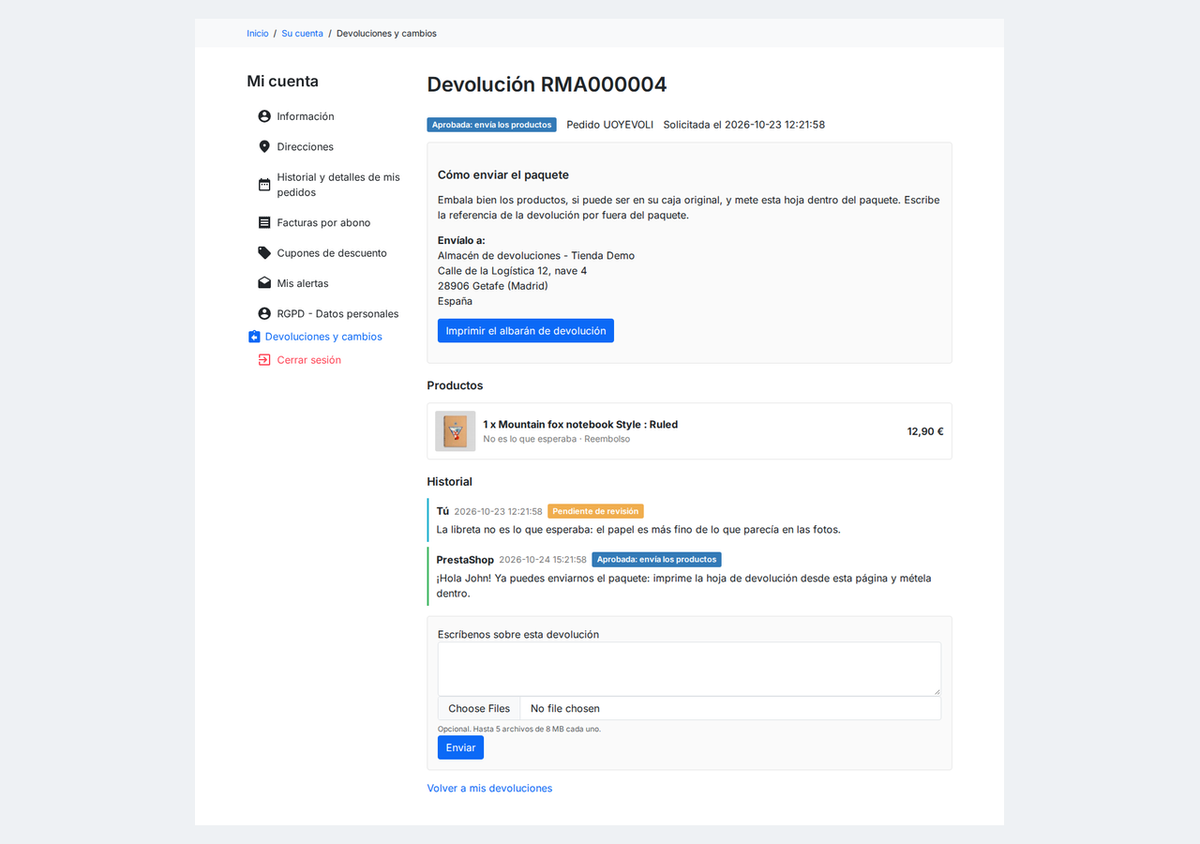Click the Direcciones location pin icon
Screen dimensions: 1200x844
(264, 146)
